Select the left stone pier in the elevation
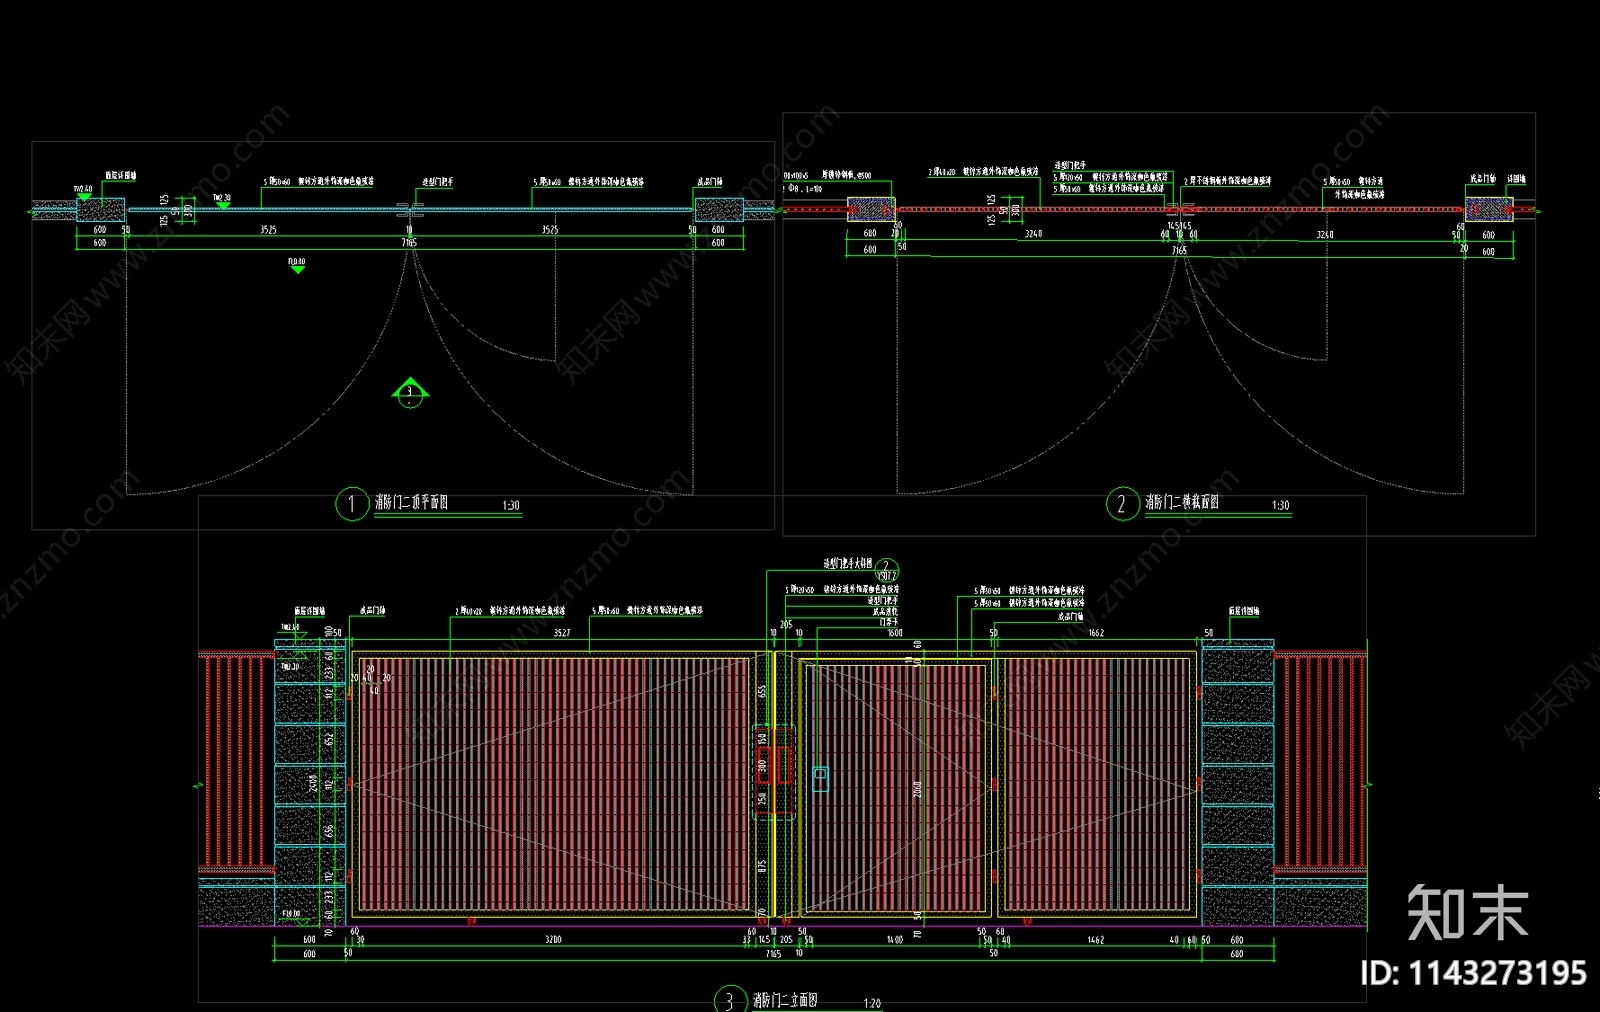Image resolution: width=1600 pixels, height=1012 pixels. point(311,783)
